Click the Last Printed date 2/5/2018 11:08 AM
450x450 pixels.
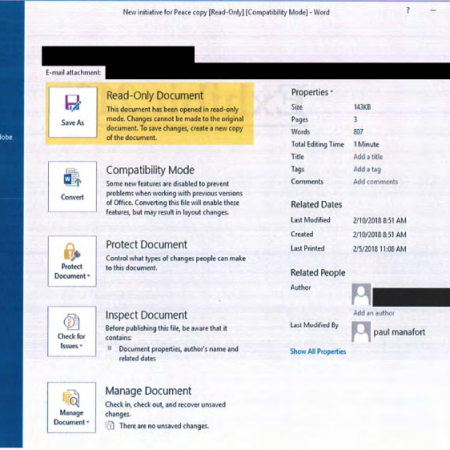[380, 249]
